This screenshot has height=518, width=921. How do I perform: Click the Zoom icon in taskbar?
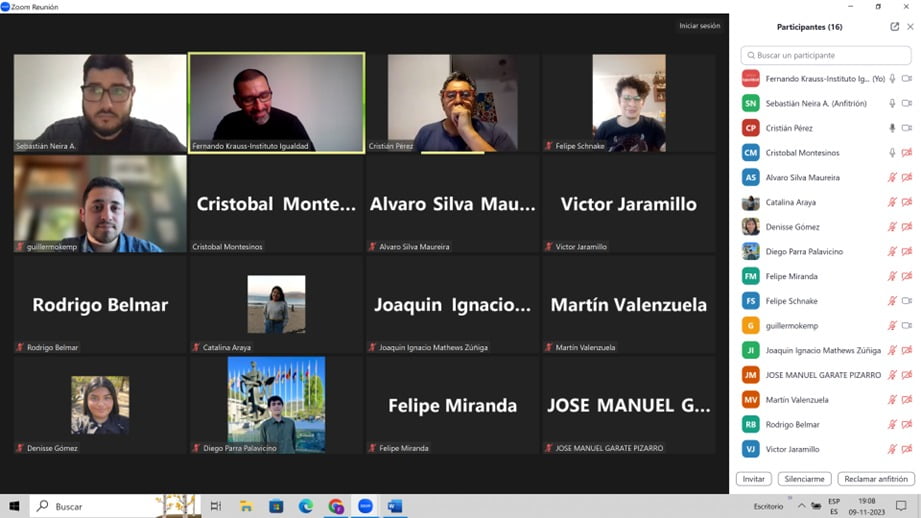(x=365, y=506)
